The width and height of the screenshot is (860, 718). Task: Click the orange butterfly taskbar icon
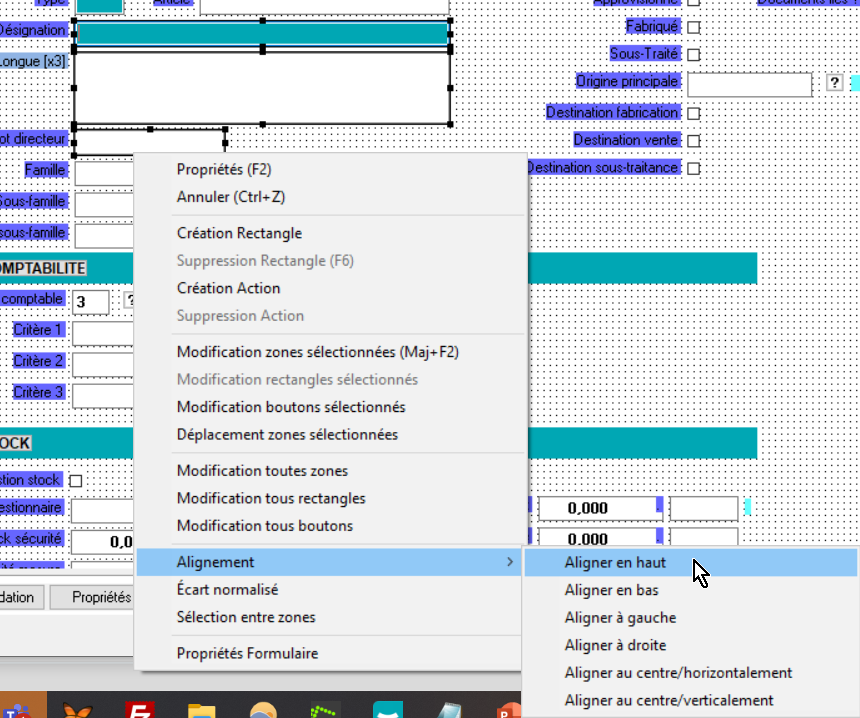click(77, 709)
